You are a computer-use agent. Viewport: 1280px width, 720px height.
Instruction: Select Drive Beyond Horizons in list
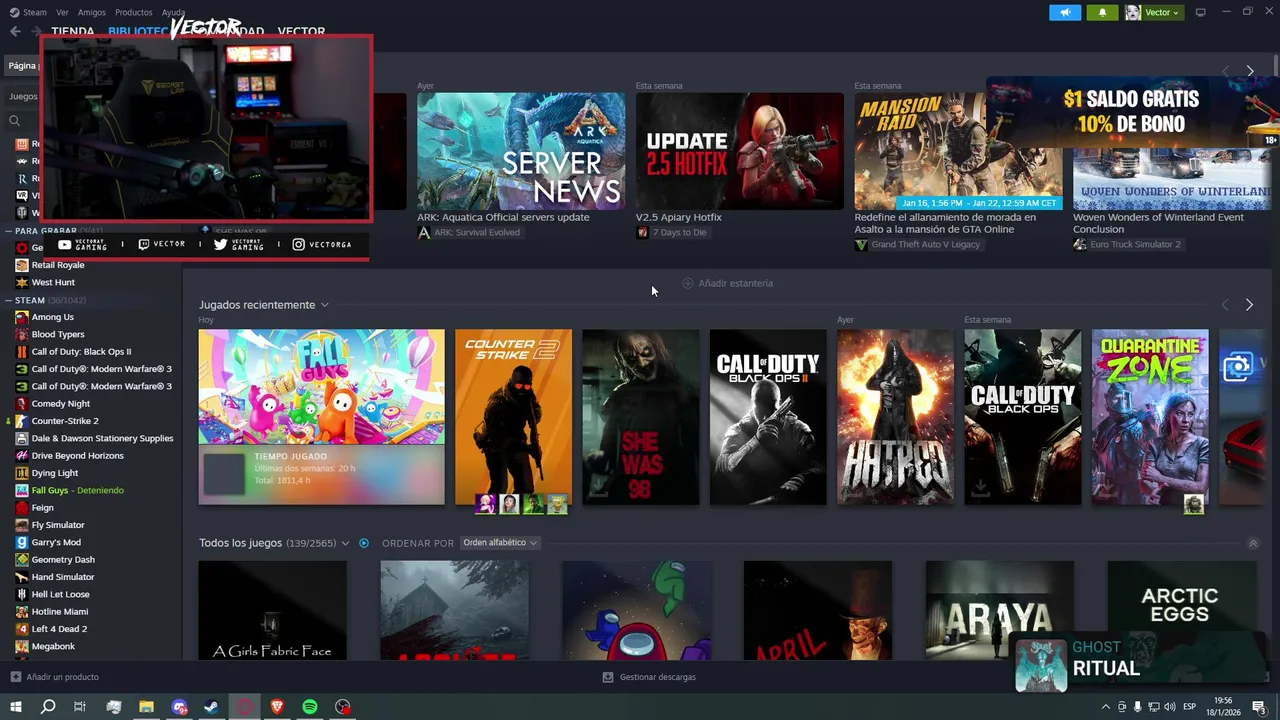click(x=78, y=455)
